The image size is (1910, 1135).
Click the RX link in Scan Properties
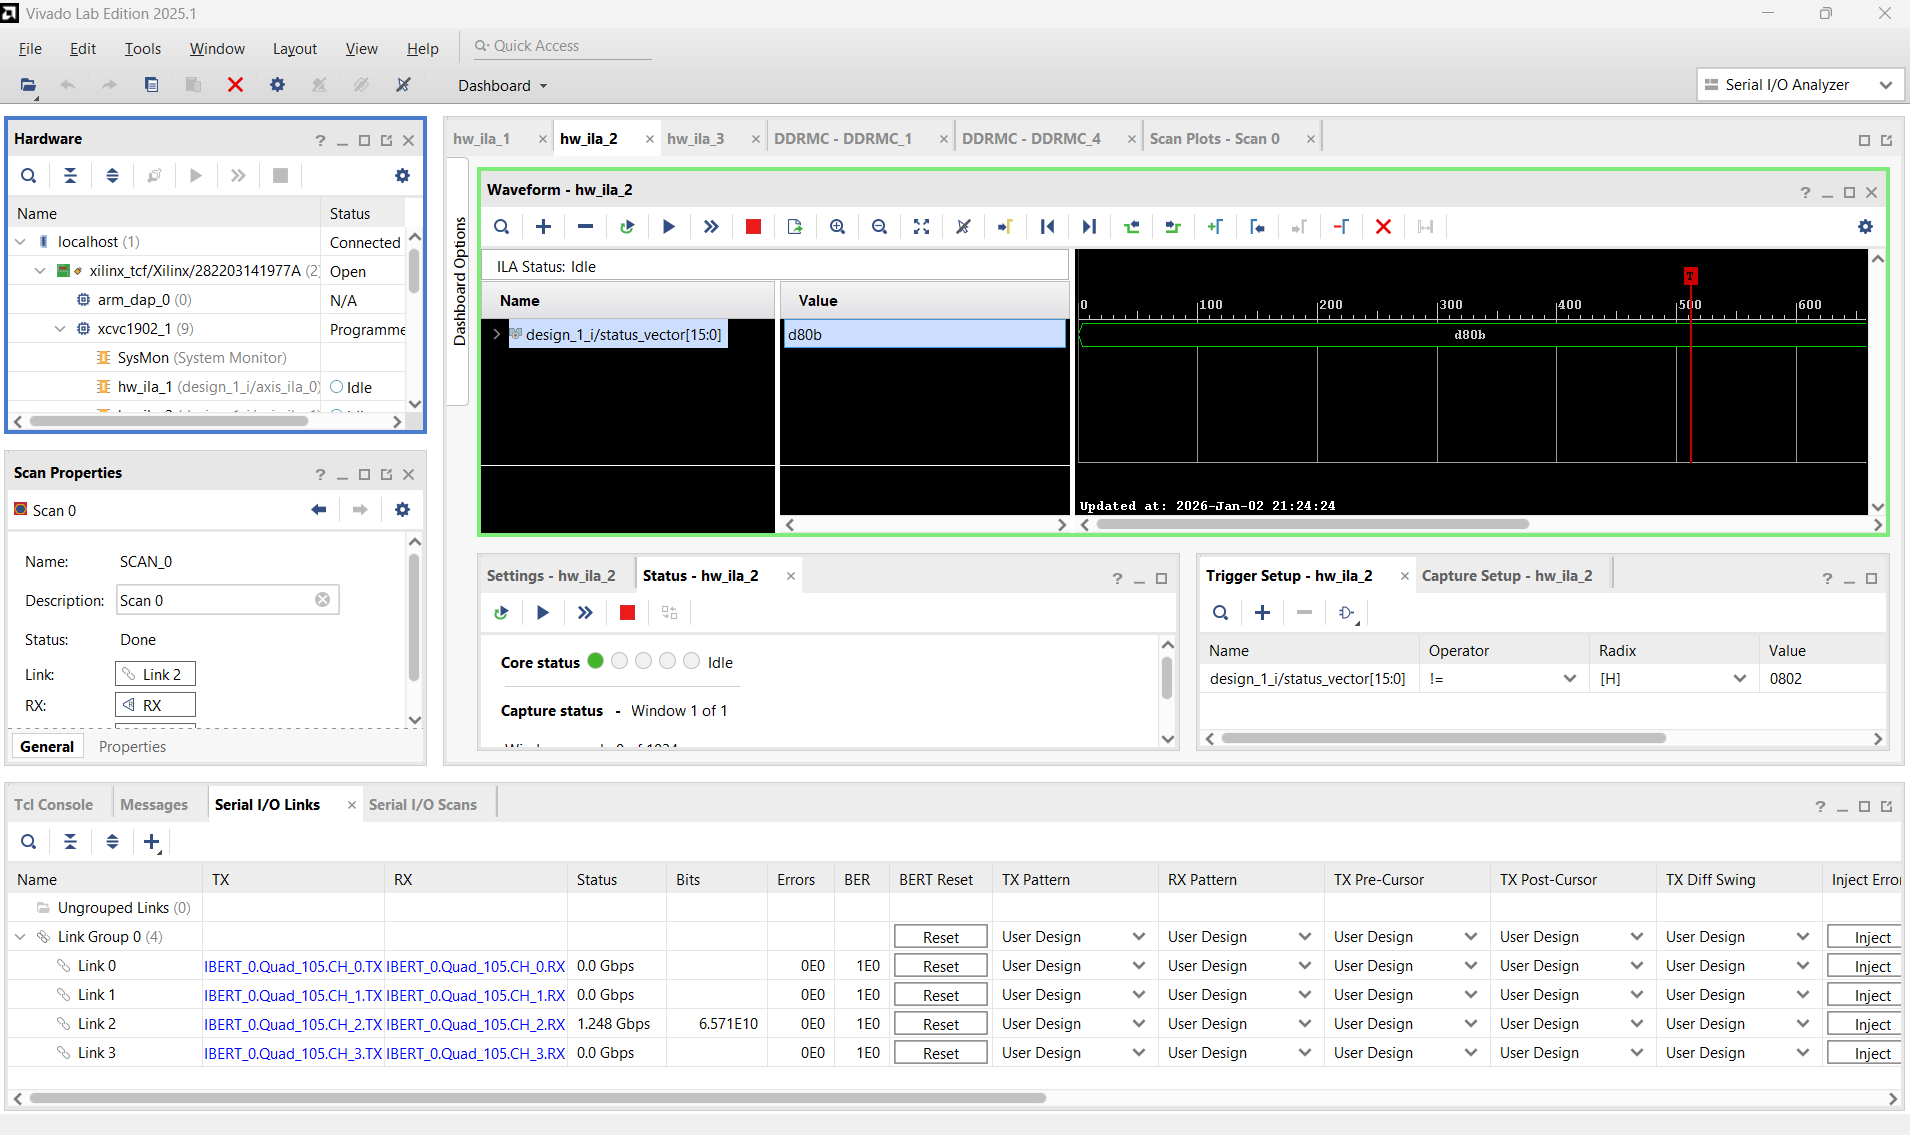click(155, 706)
